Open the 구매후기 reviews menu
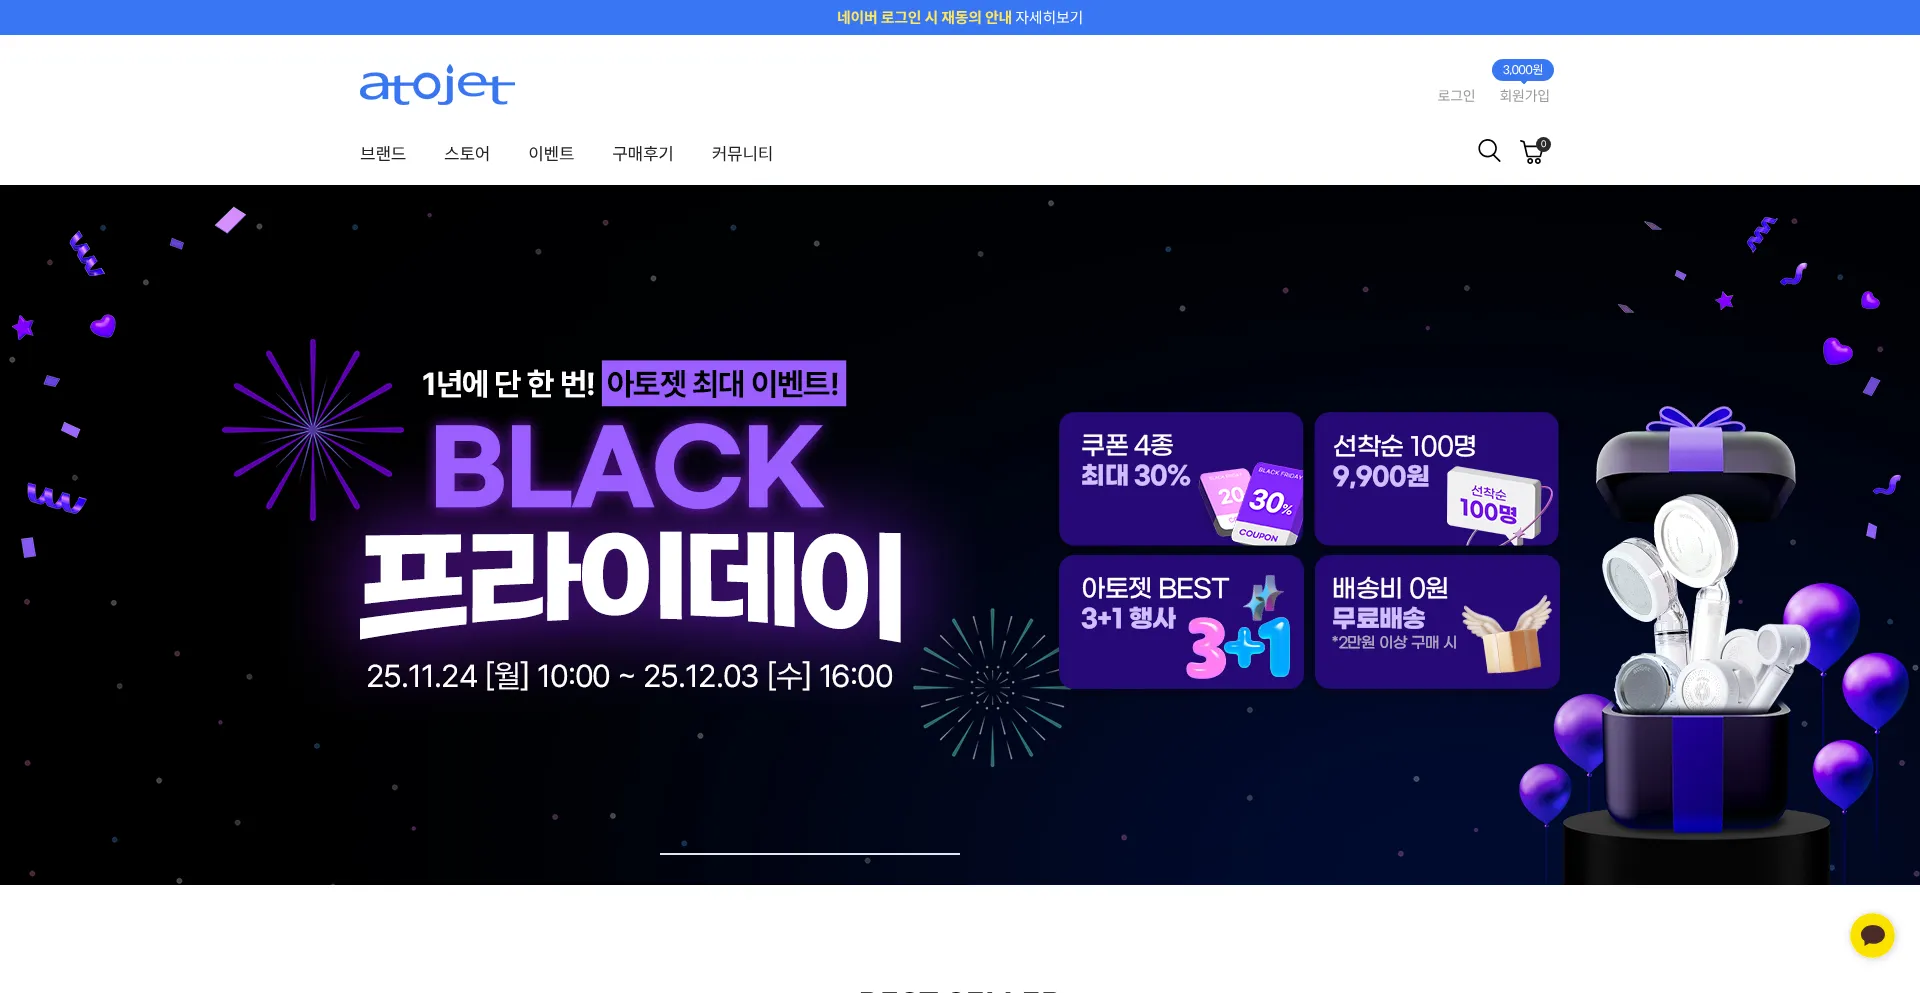1920x993 pixels. click(643, 153)
